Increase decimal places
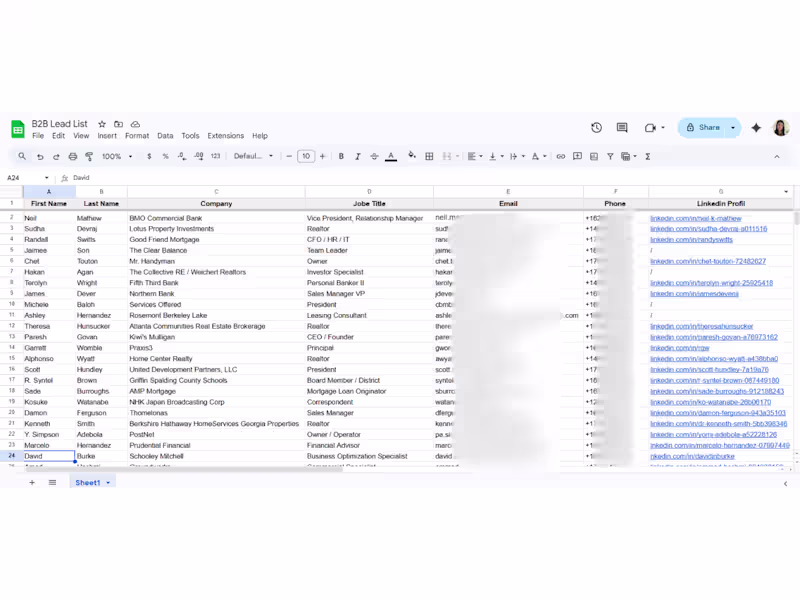The height and width of the screenshot is (600, 800). point(199,157)
